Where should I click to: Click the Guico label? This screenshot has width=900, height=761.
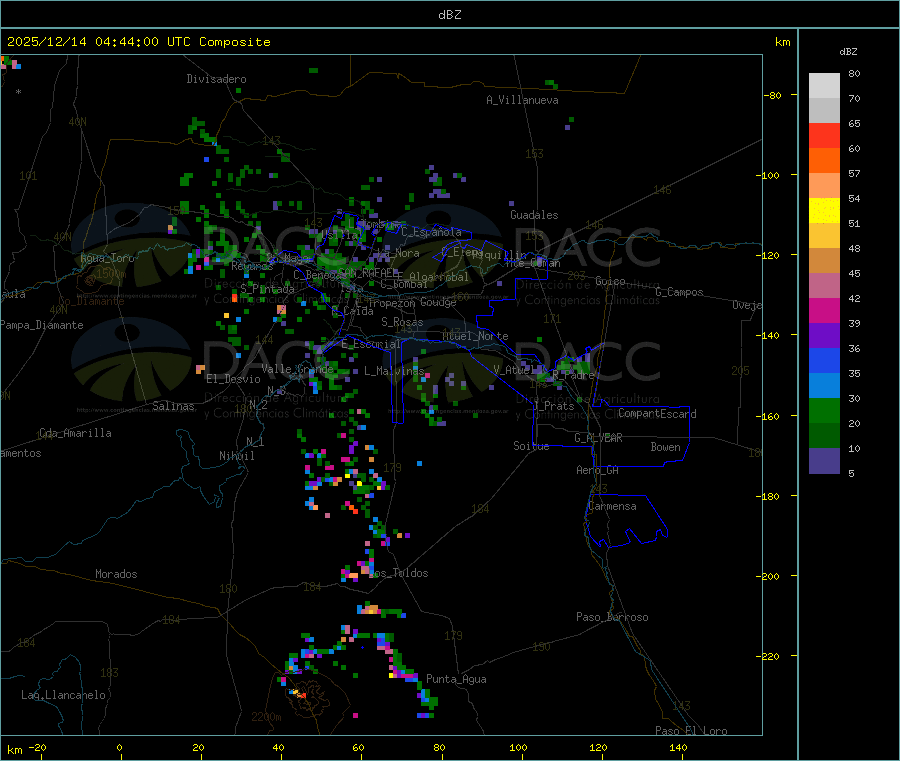tap(610, 281)
